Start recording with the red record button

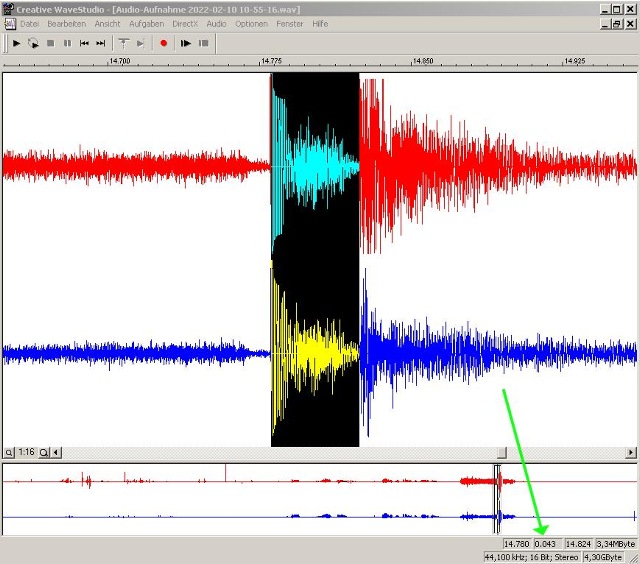(164, 43)
